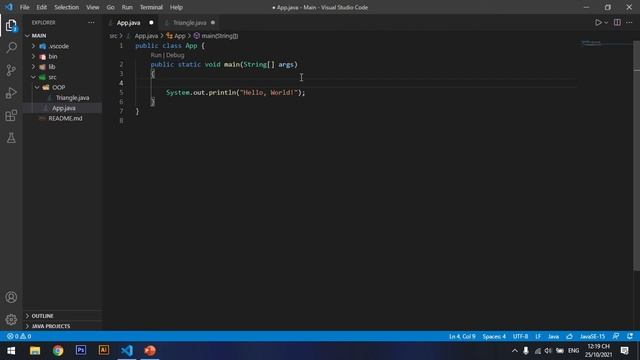This screenshot has height=360, width=640.
Task: Open the Terminal menu
Action: click(151, 7)
